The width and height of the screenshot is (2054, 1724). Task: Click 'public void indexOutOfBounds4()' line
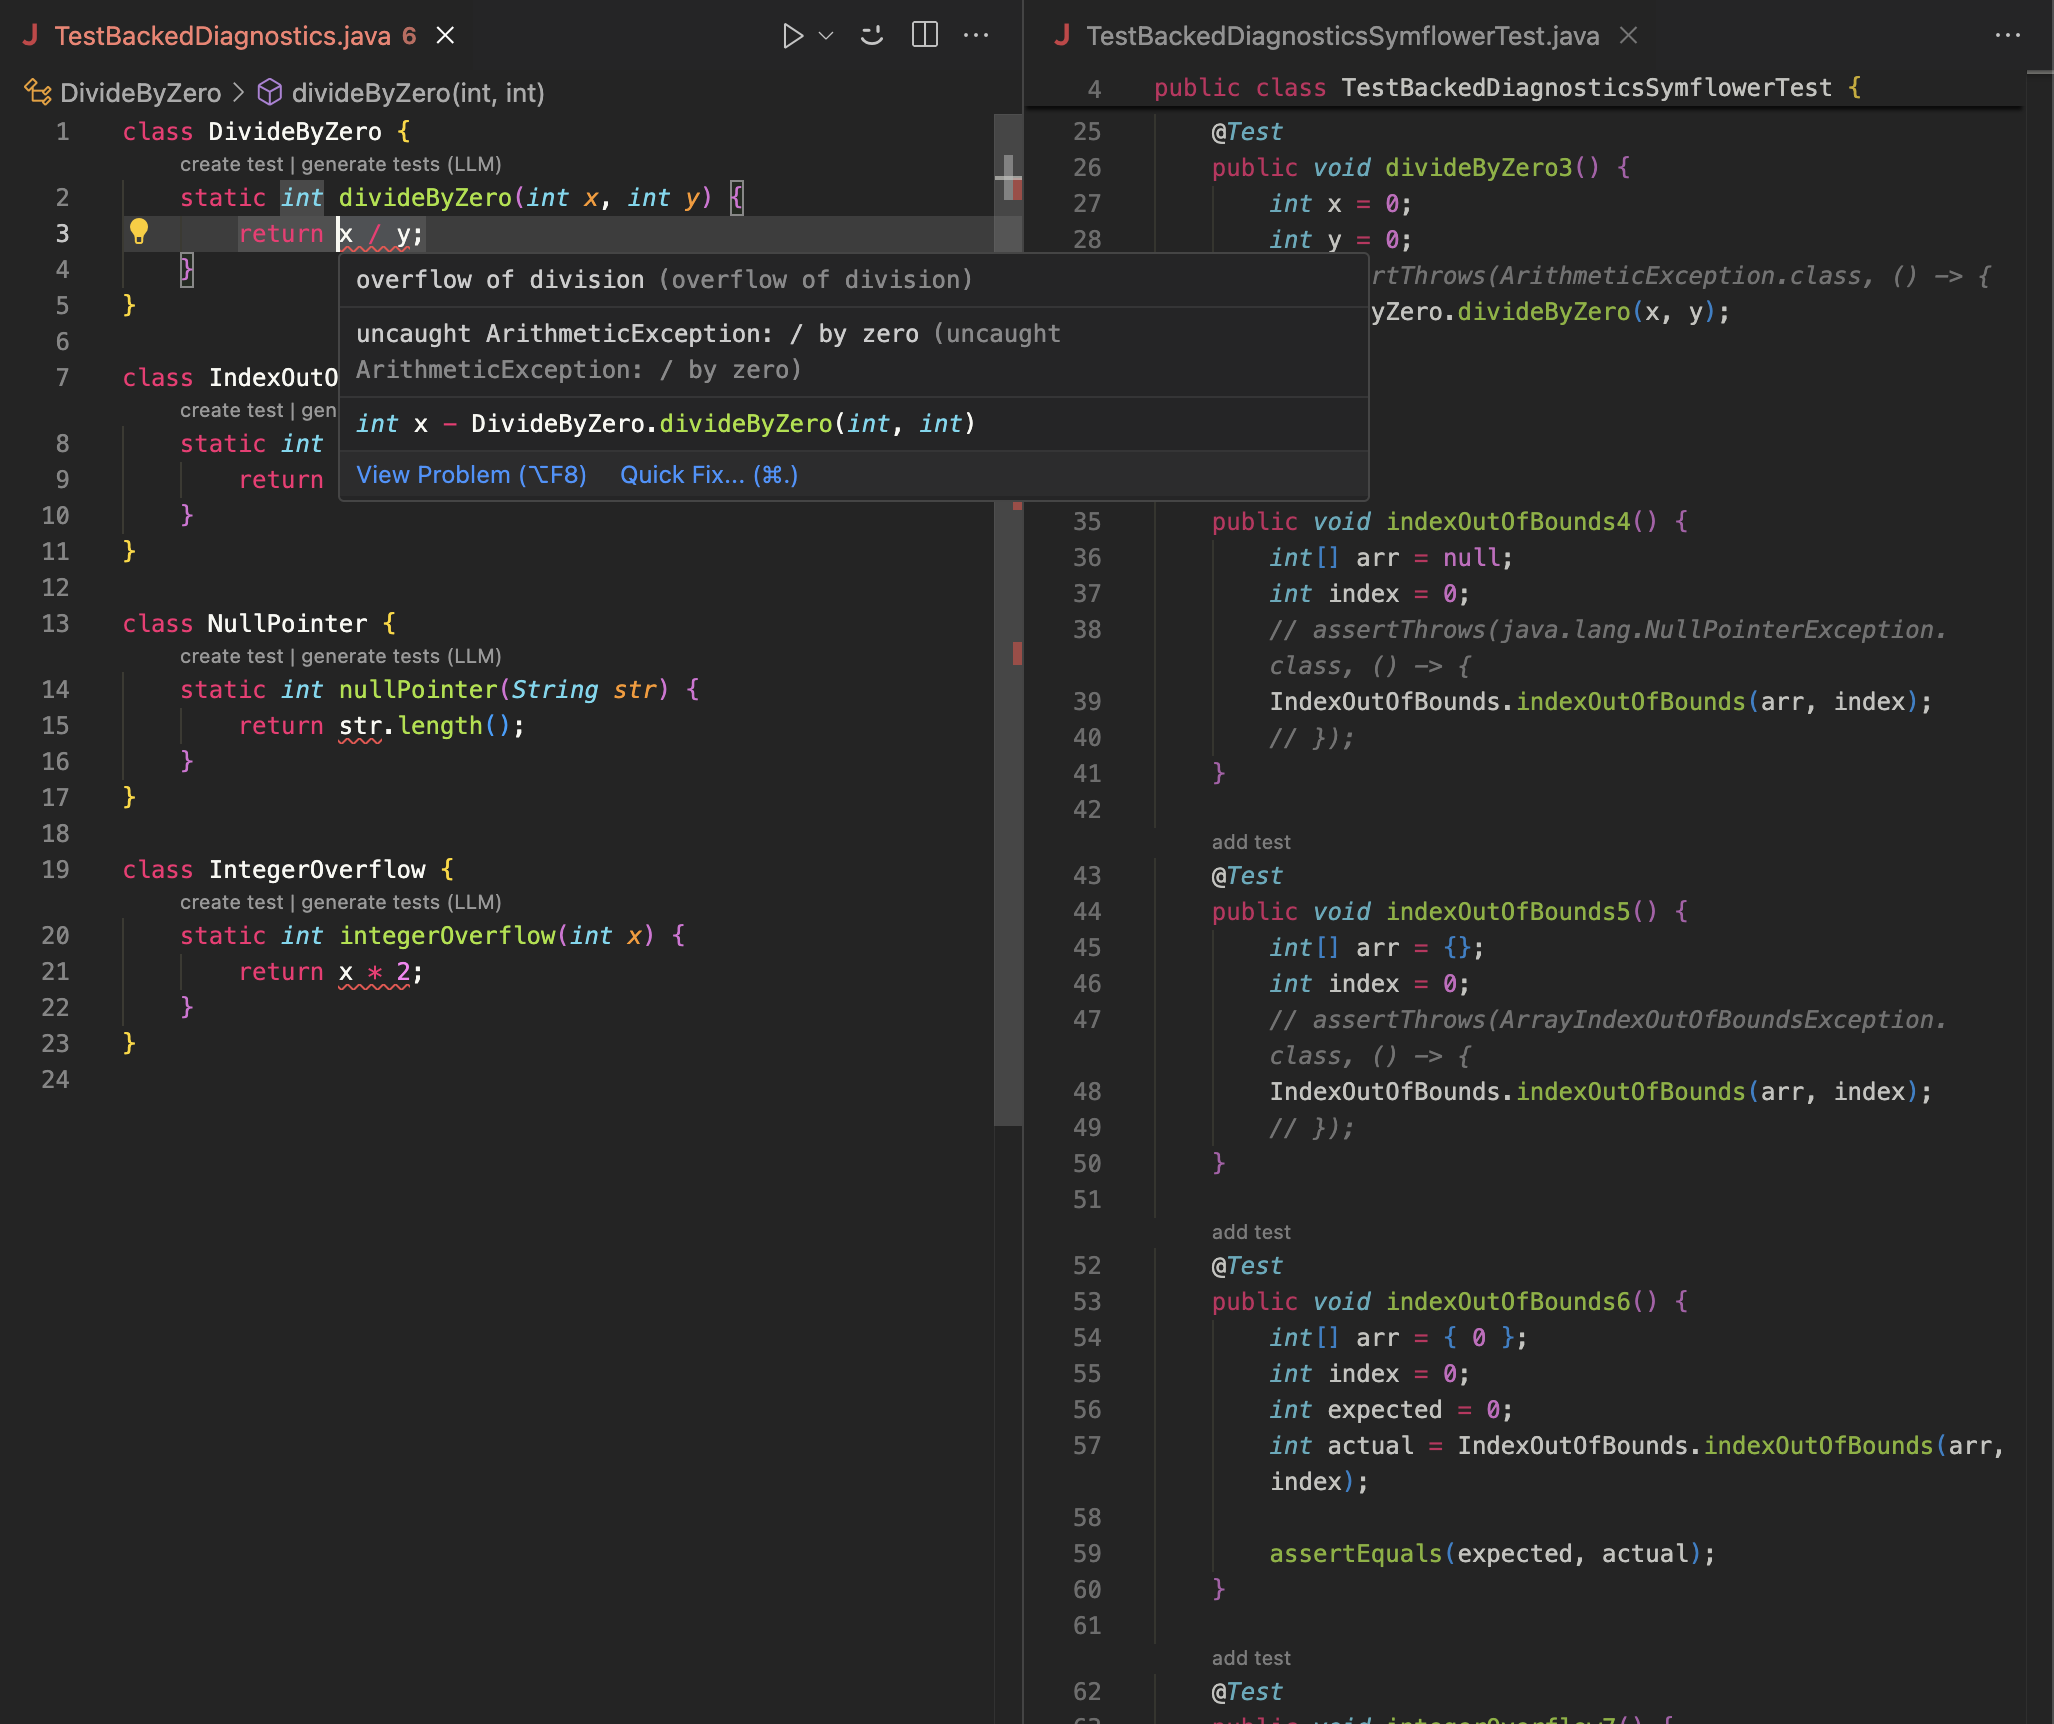(x=1450, y=522)
